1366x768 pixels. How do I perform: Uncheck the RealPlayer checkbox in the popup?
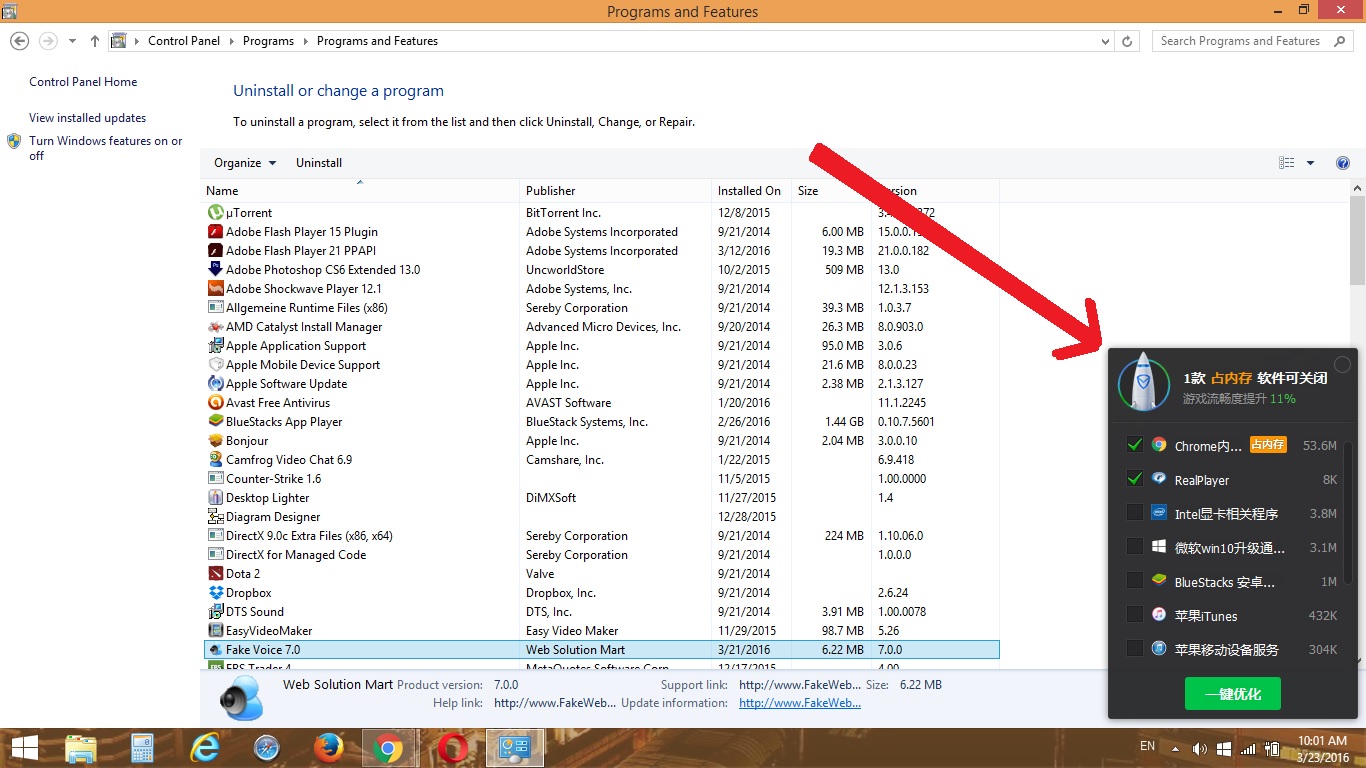1135,479
